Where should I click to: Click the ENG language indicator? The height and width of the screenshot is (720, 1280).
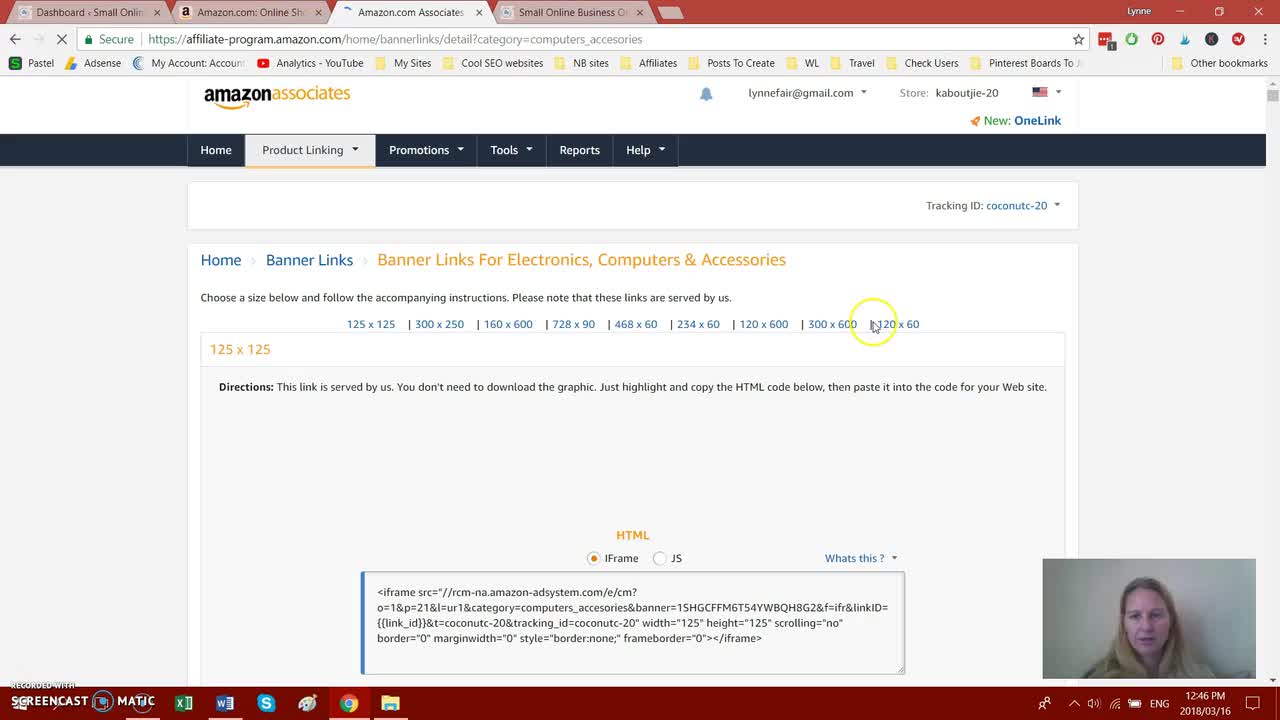click(1159, 703)
